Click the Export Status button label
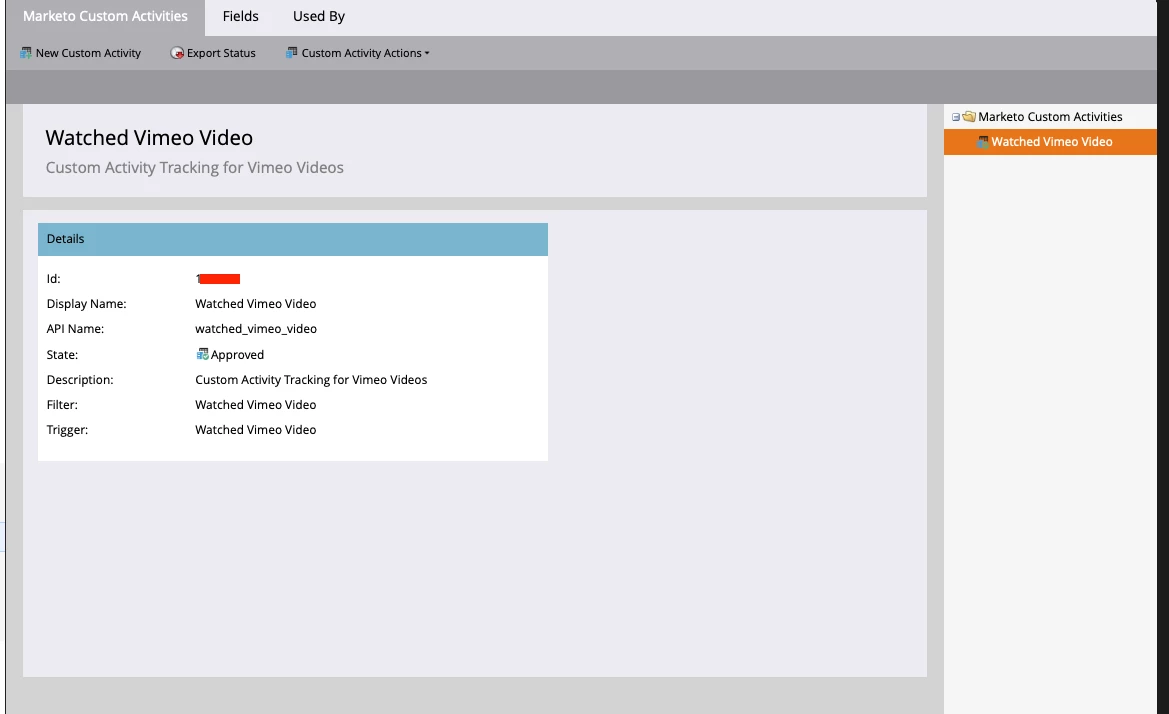This screenshot has height=714, width=1169. pyautogui.click(x=221, y=53)
